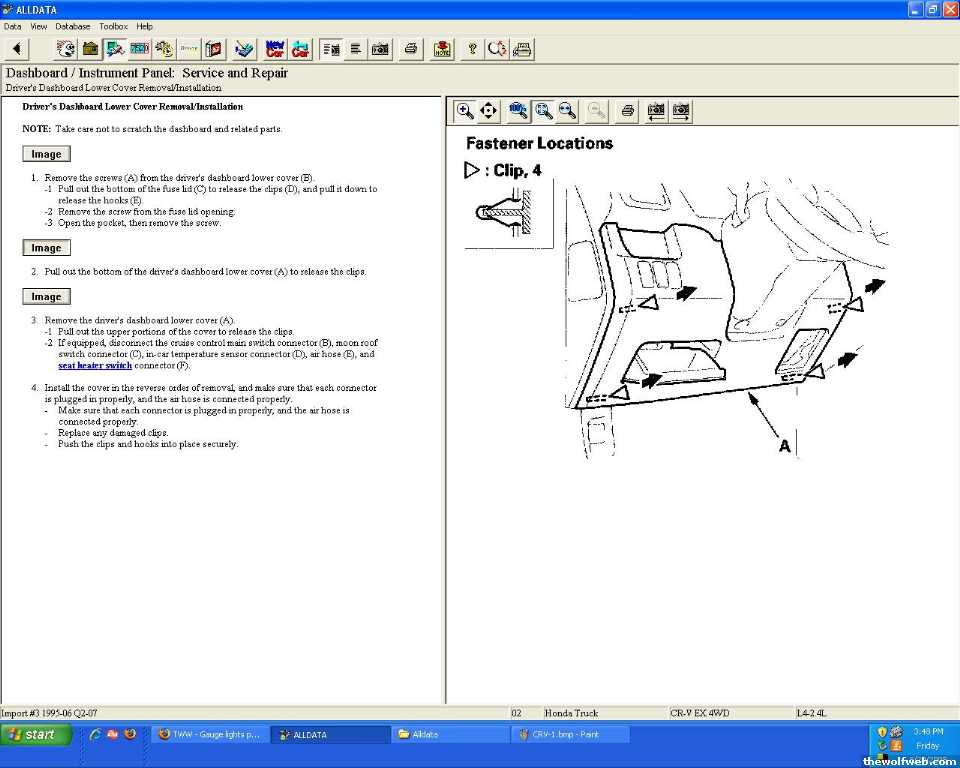
Task: Click the back arrow in main toolbar
Action: (x=17, y=48)
